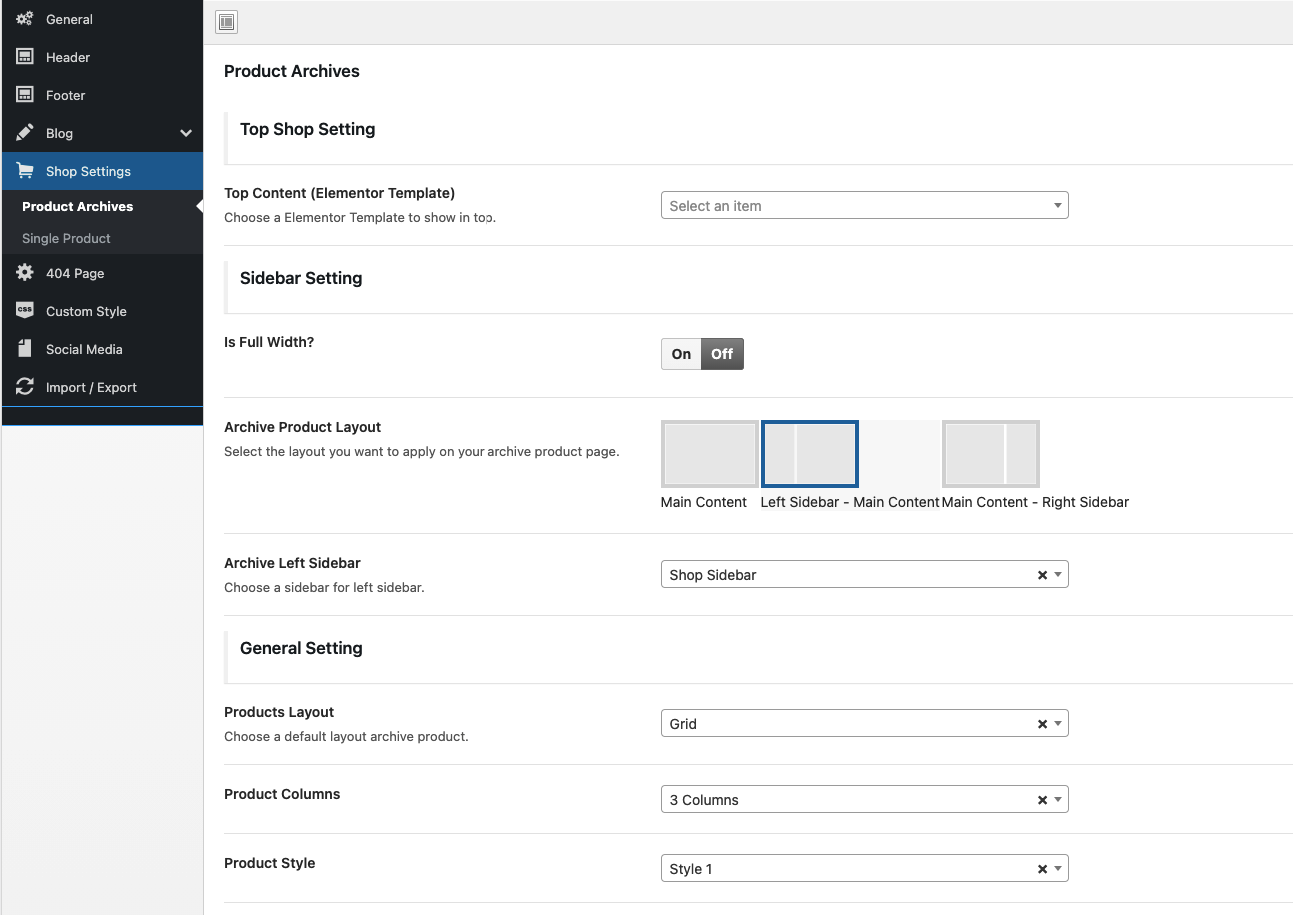Click the expand-all sections icon at top
This screenshot has width=1293, height=915.
pos(227,22)
